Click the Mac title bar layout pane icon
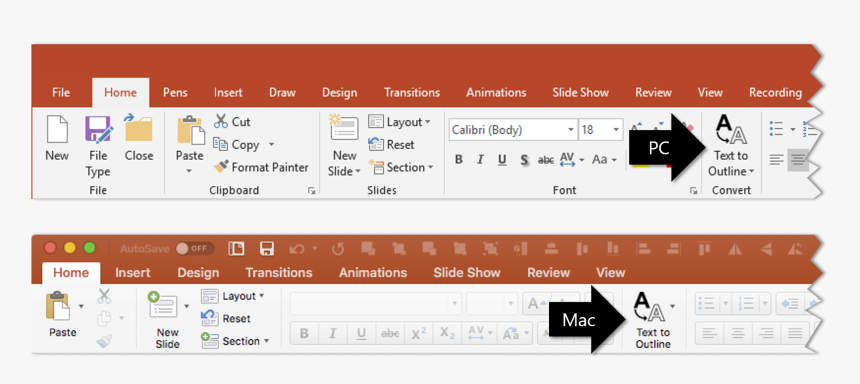 236,249
